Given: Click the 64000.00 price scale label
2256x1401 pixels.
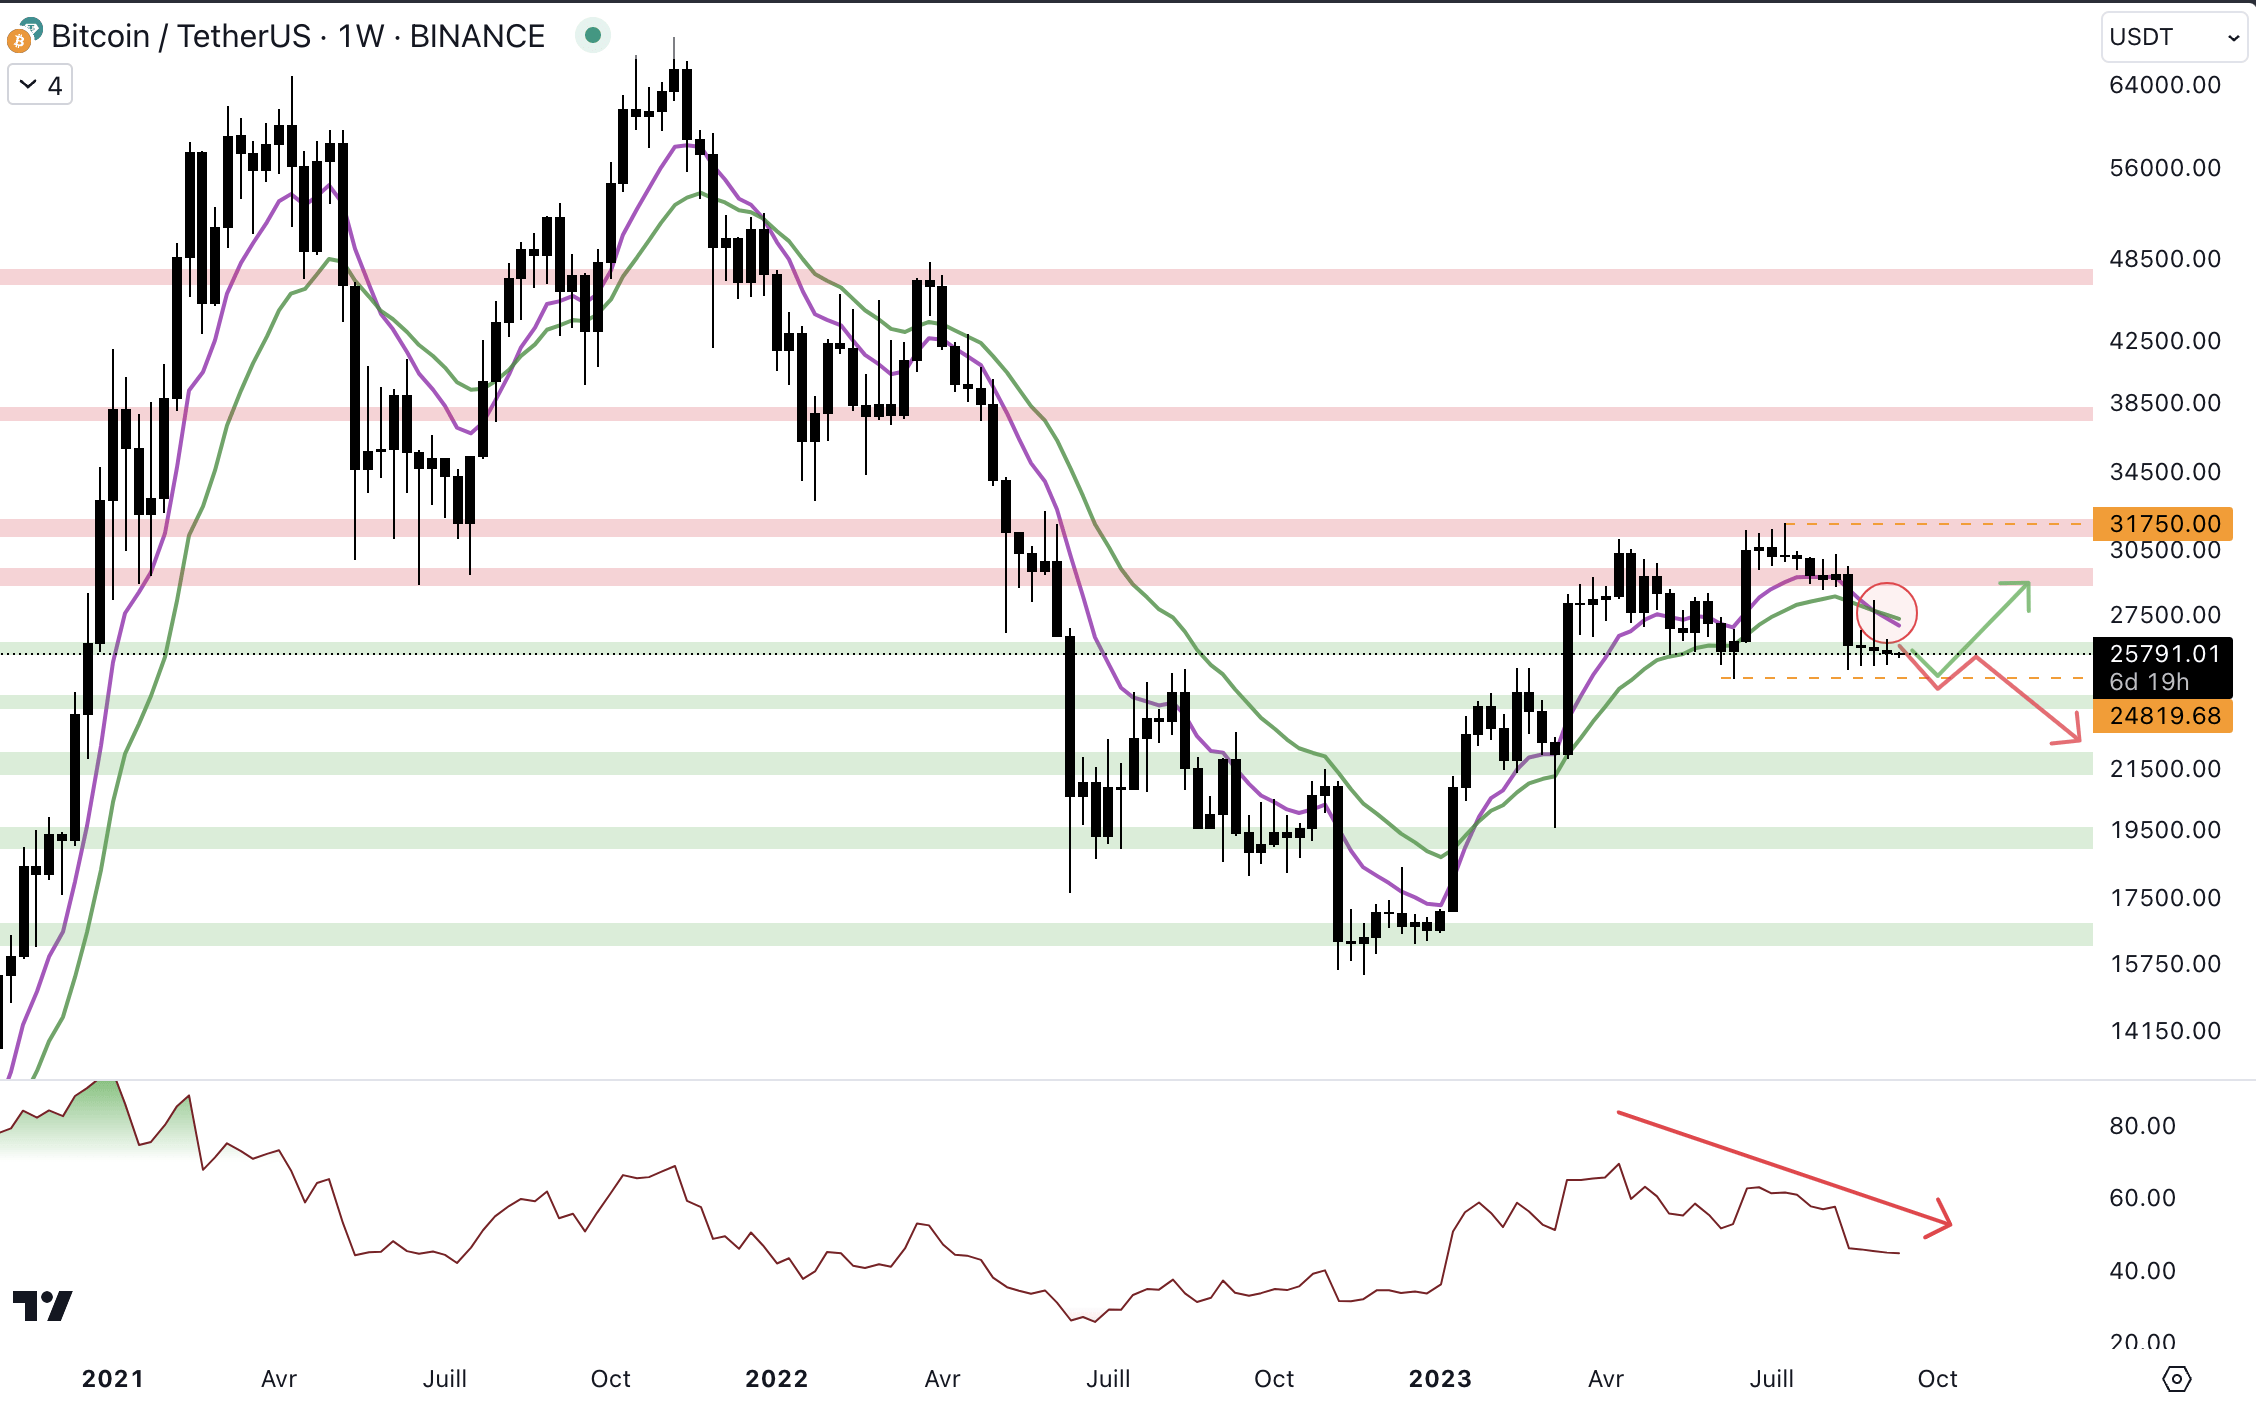Looking at the screenshot, I should 2164,85.
